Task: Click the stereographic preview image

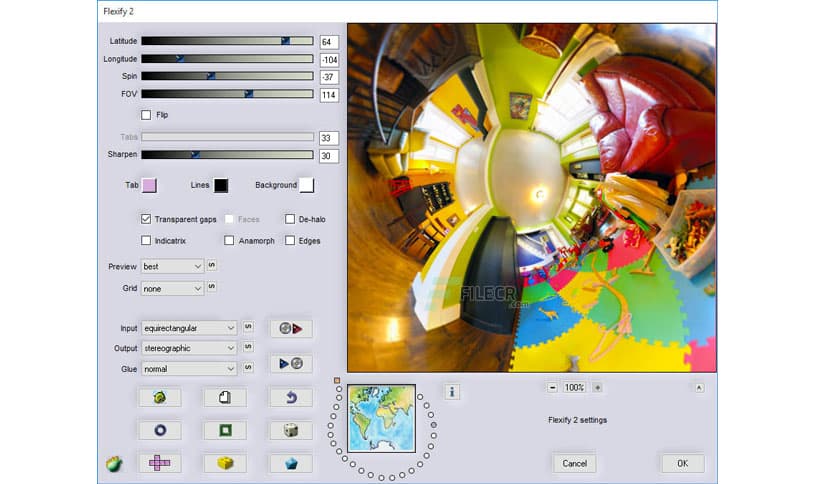Action: (x=532, y=197)
